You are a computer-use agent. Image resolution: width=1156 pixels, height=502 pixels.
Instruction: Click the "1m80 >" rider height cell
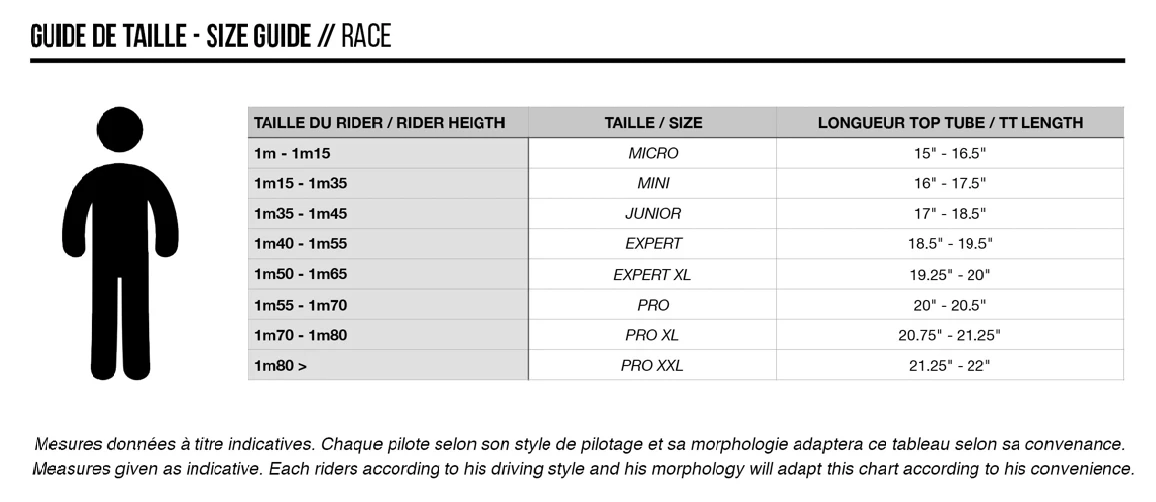click(x=281, y=365)
